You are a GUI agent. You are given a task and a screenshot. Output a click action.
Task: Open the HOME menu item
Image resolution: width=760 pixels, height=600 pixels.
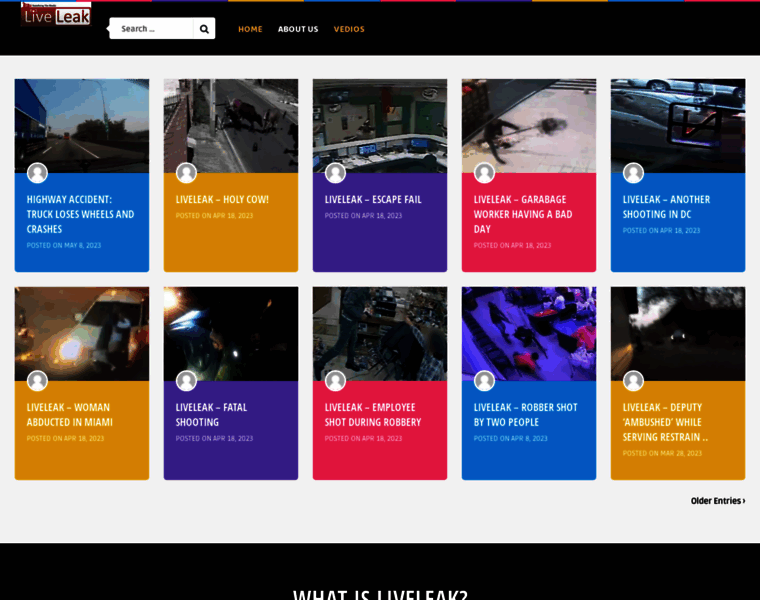pyautogui.click(x=250, y=29)
